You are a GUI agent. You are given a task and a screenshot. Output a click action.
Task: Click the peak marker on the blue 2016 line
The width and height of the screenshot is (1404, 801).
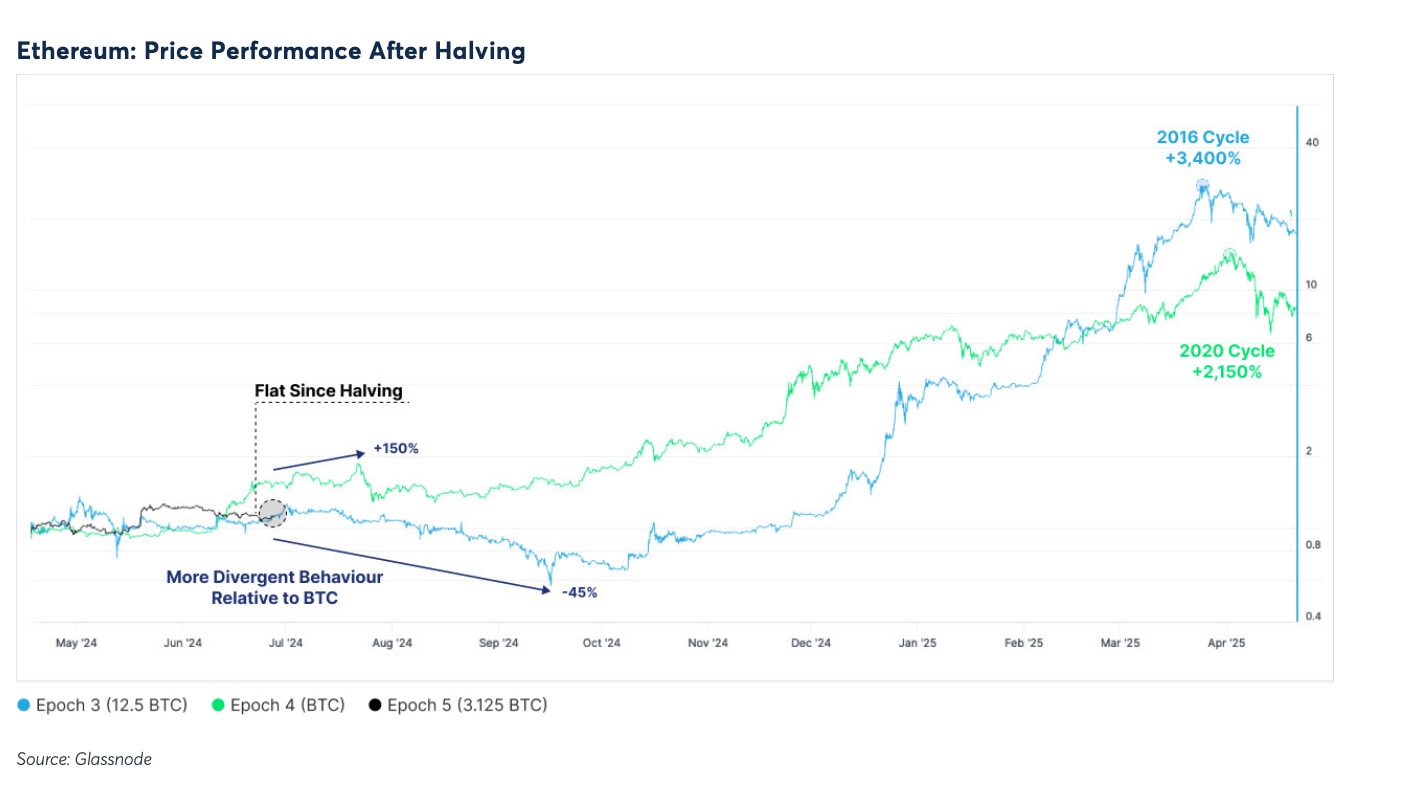(1200, 185)
